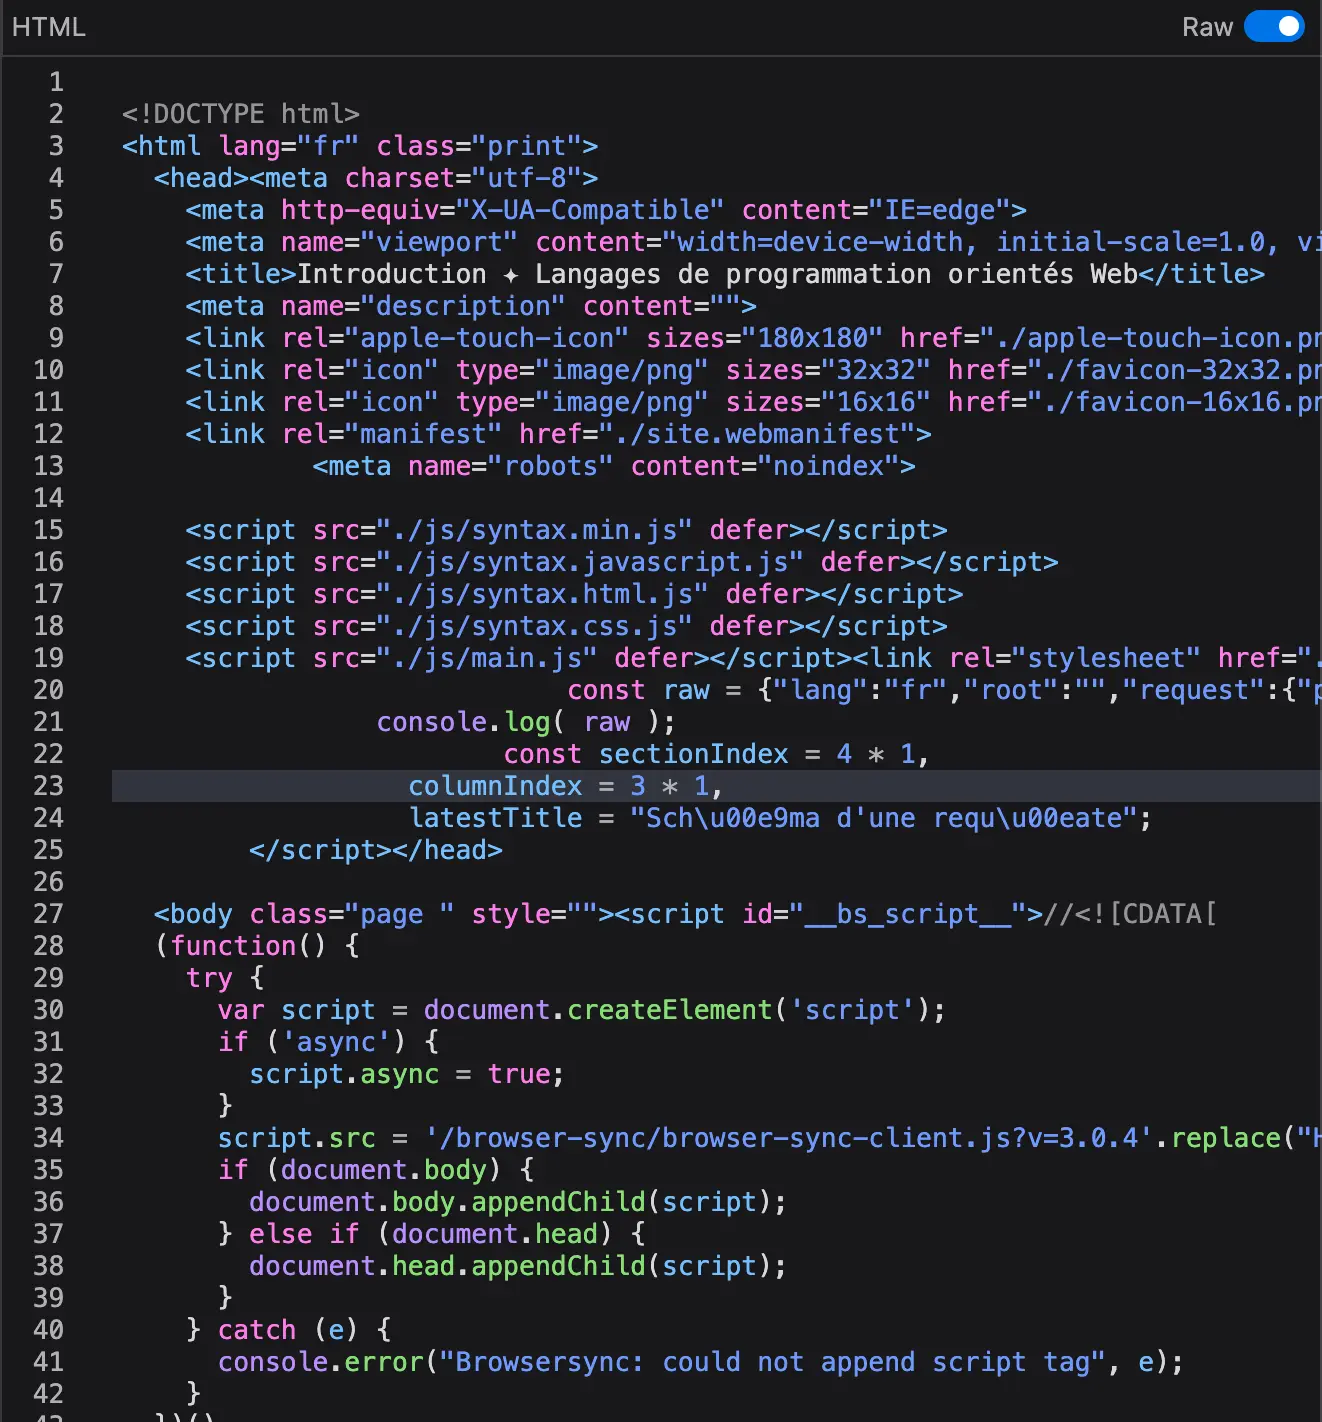Image resolution: width=1322 pixels, height=1422 pixels.
Task: Click the 'document.createElement' call
Action: point(598,1010)
